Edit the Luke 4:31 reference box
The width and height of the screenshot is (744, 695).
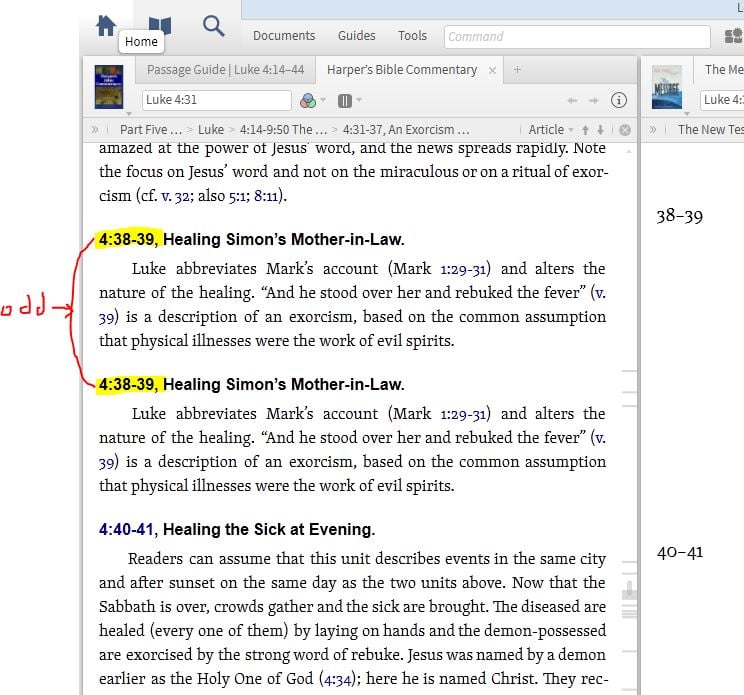click(x=216, y=100)
